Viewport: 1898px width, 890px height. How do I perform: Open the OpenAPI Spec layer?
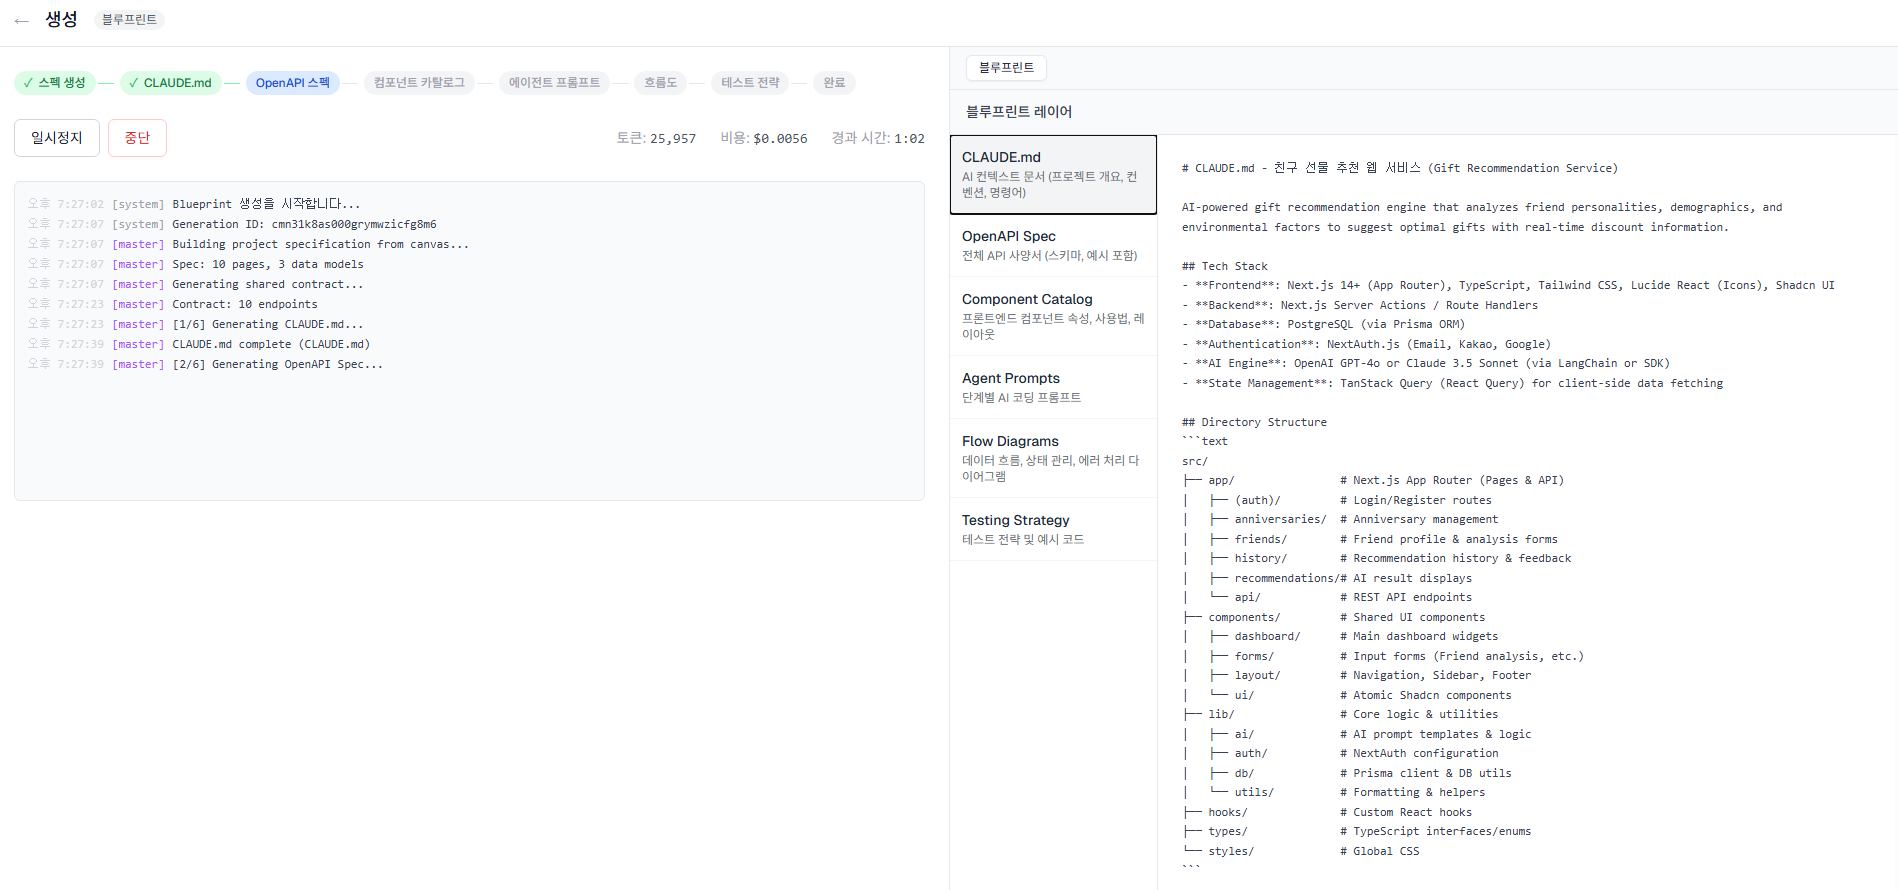point(1052,245)
